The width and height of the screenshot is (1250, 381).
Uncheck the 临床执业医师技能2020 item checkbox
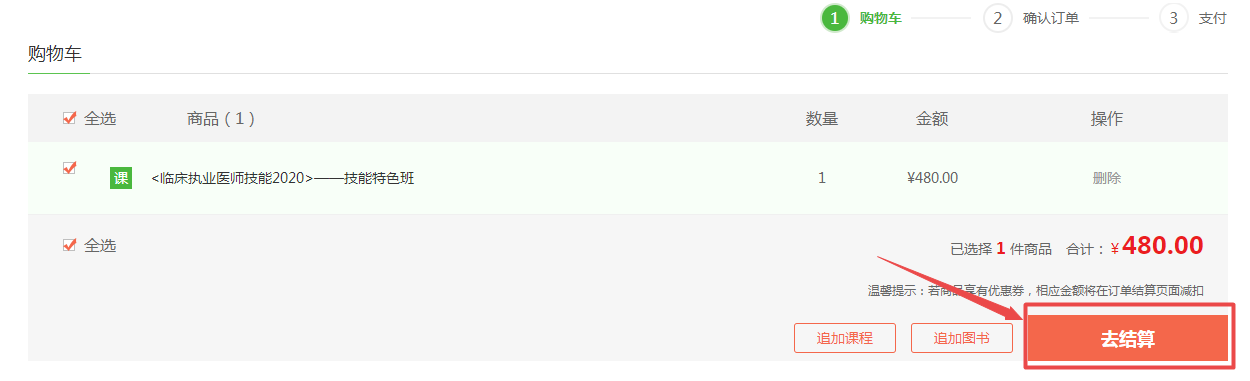70,168
